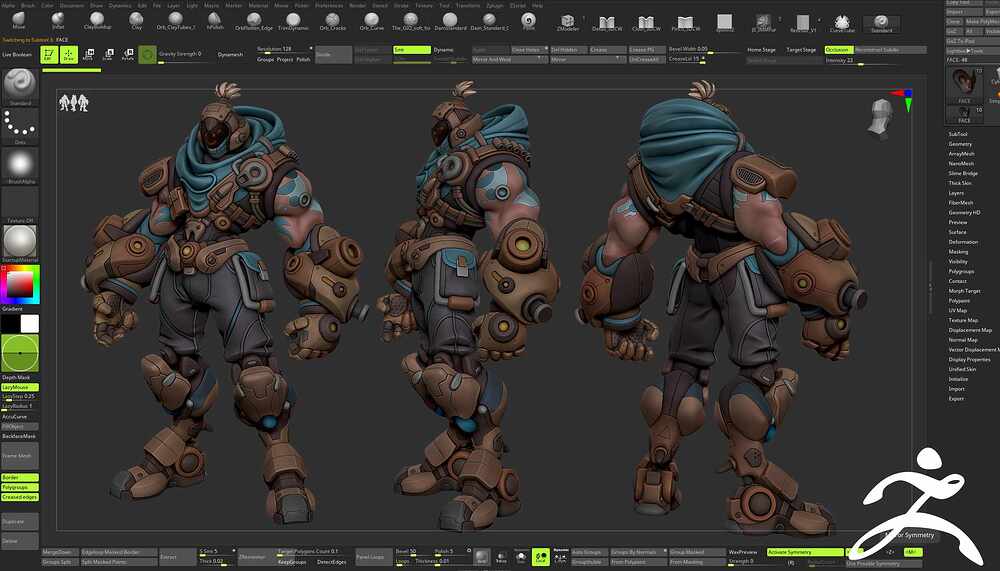Open the Brush menu

[28, 5]
